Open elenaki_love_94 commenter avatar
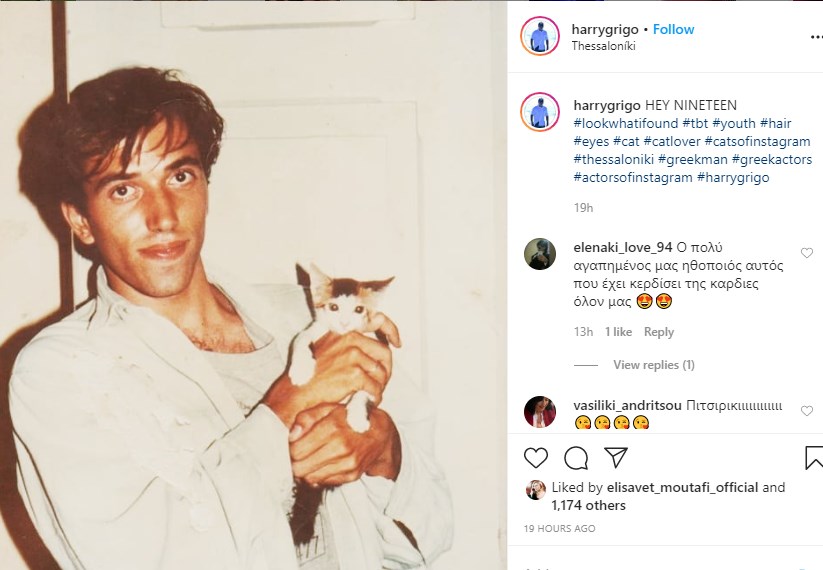Viewport: 823px width, 570px height. point(540,254)
